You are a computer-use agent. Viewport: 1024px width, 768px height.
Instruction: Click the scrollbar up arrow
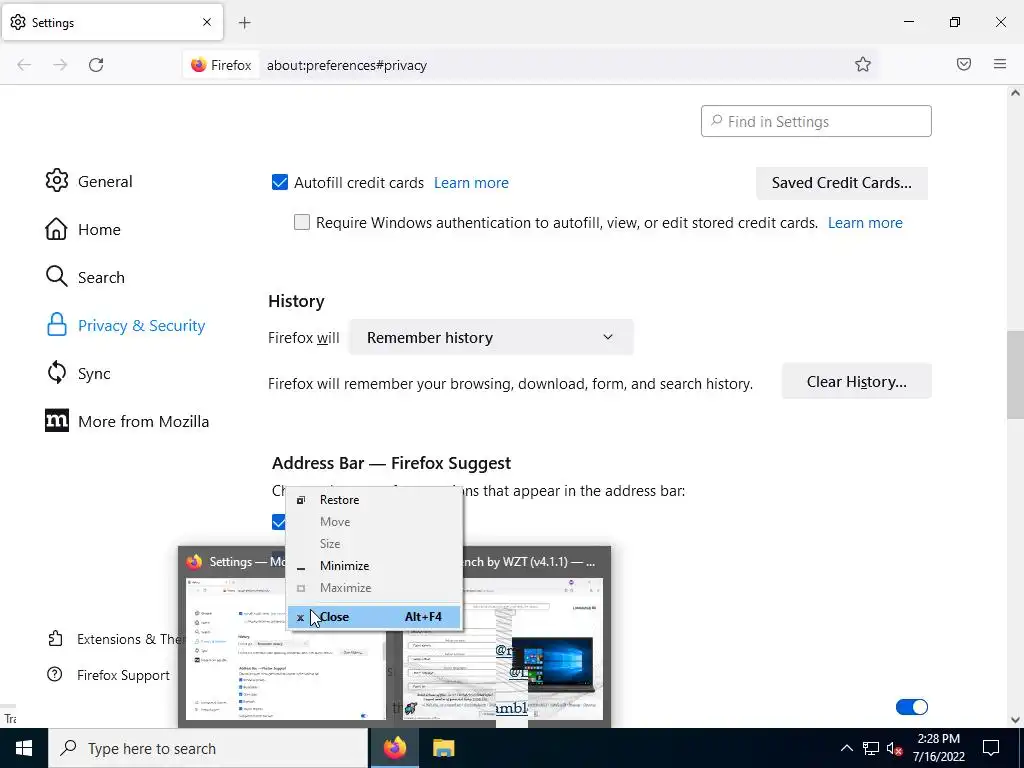point(1015,93)
